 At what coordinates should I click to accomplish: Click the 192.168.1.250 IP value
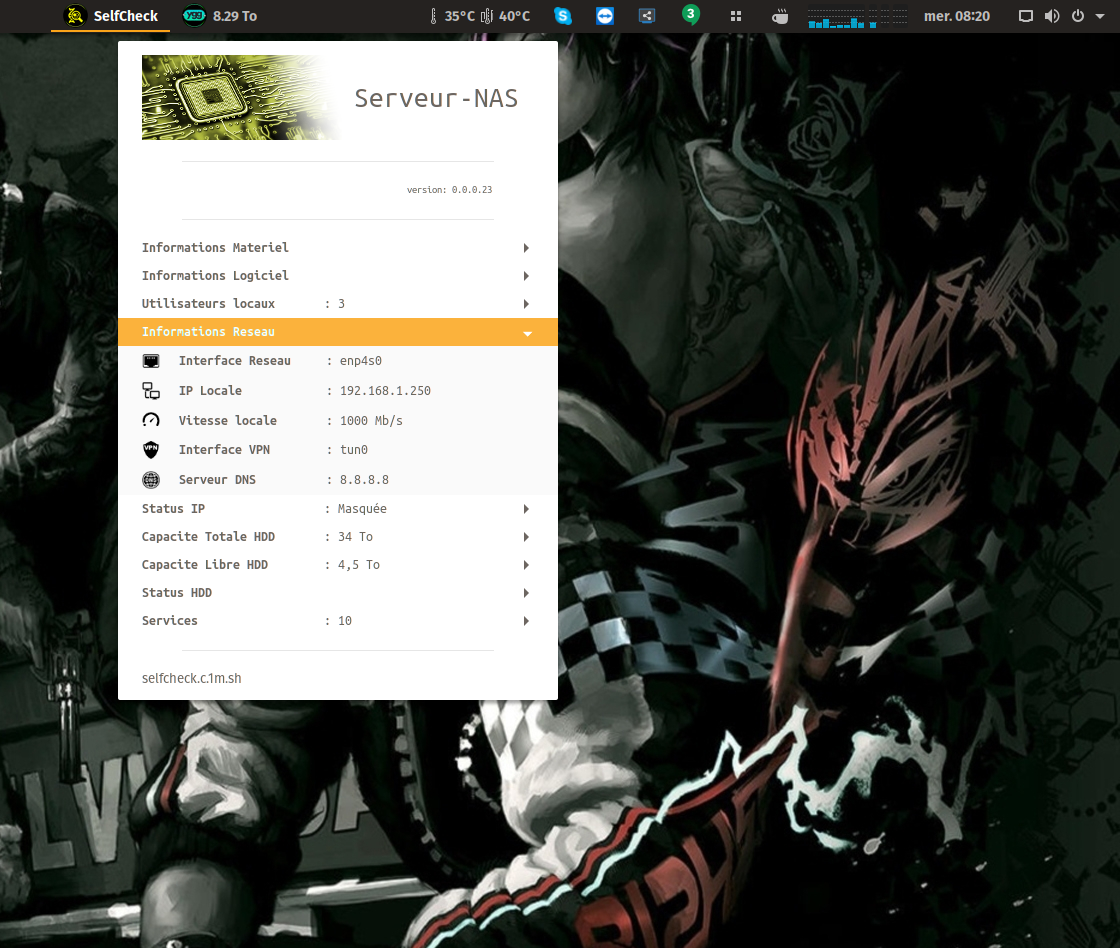pos(385,391)
